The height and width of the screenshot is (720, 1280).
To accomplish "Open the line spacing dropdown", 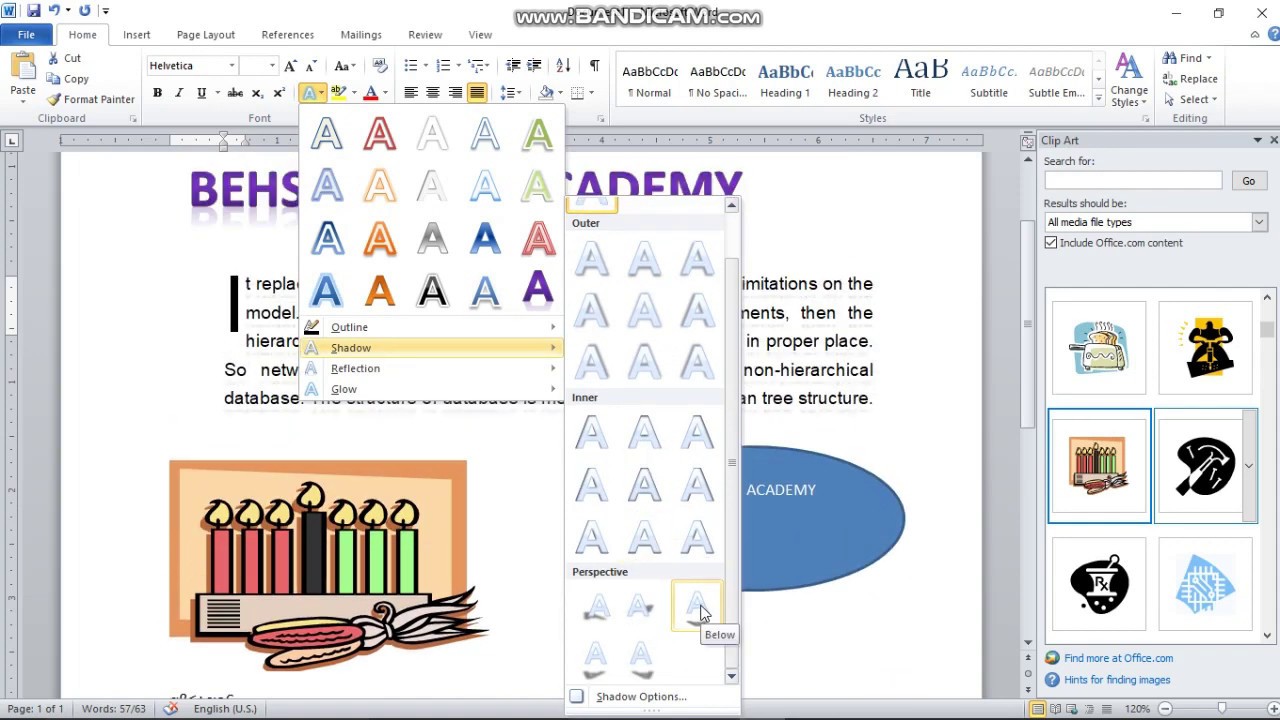I will coord(512,93).
